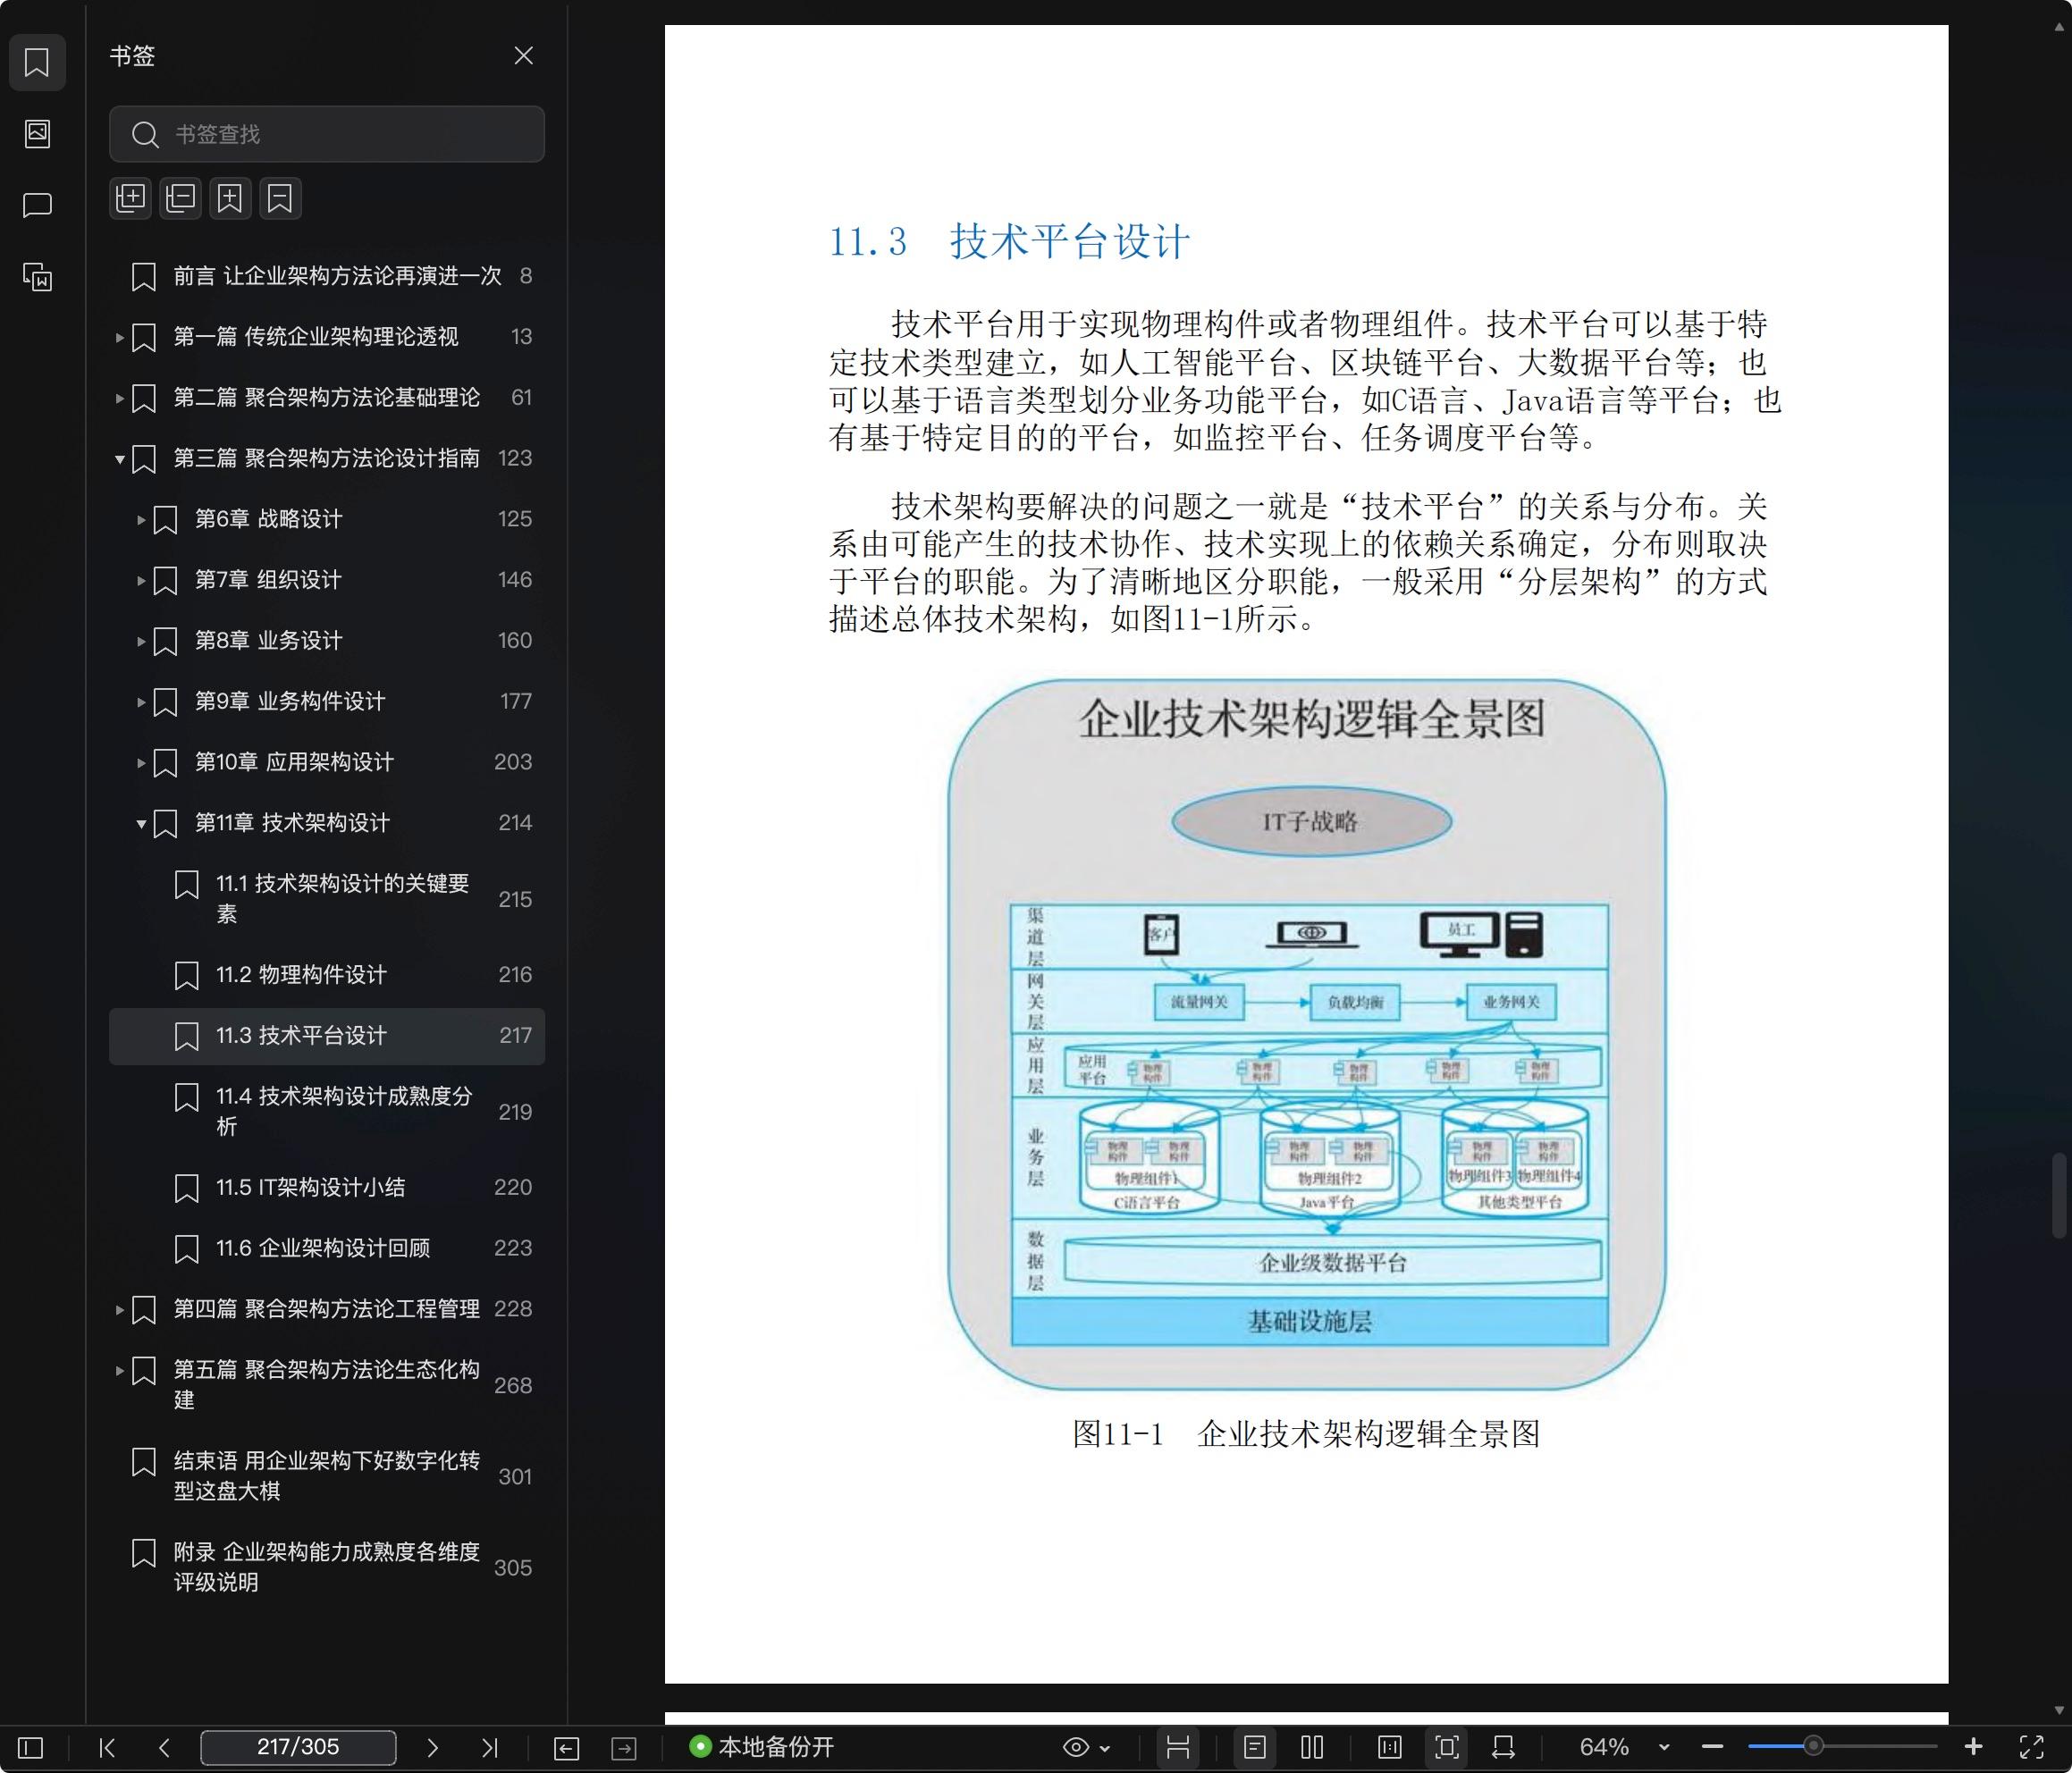This screenshot has width=2072, height=1773.
Task: Click the fit-page icon
Action: pos(1446,1747)
